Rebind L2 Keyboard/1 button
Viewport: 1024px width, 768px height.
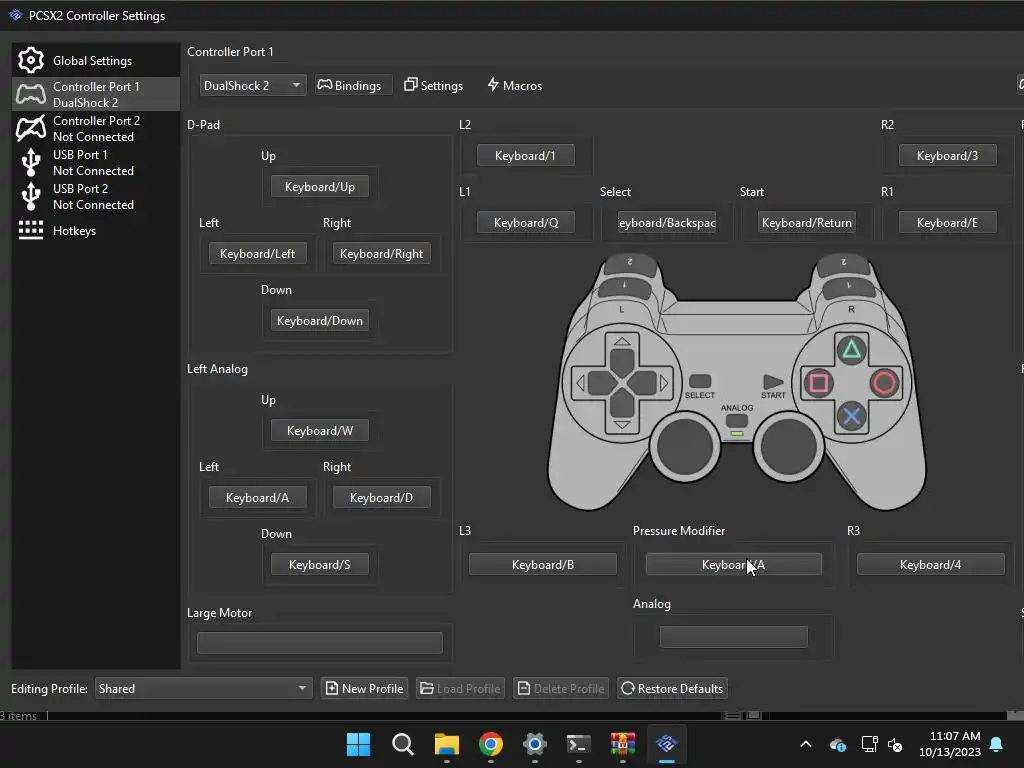pyautogui.click(x=526, y=155)
